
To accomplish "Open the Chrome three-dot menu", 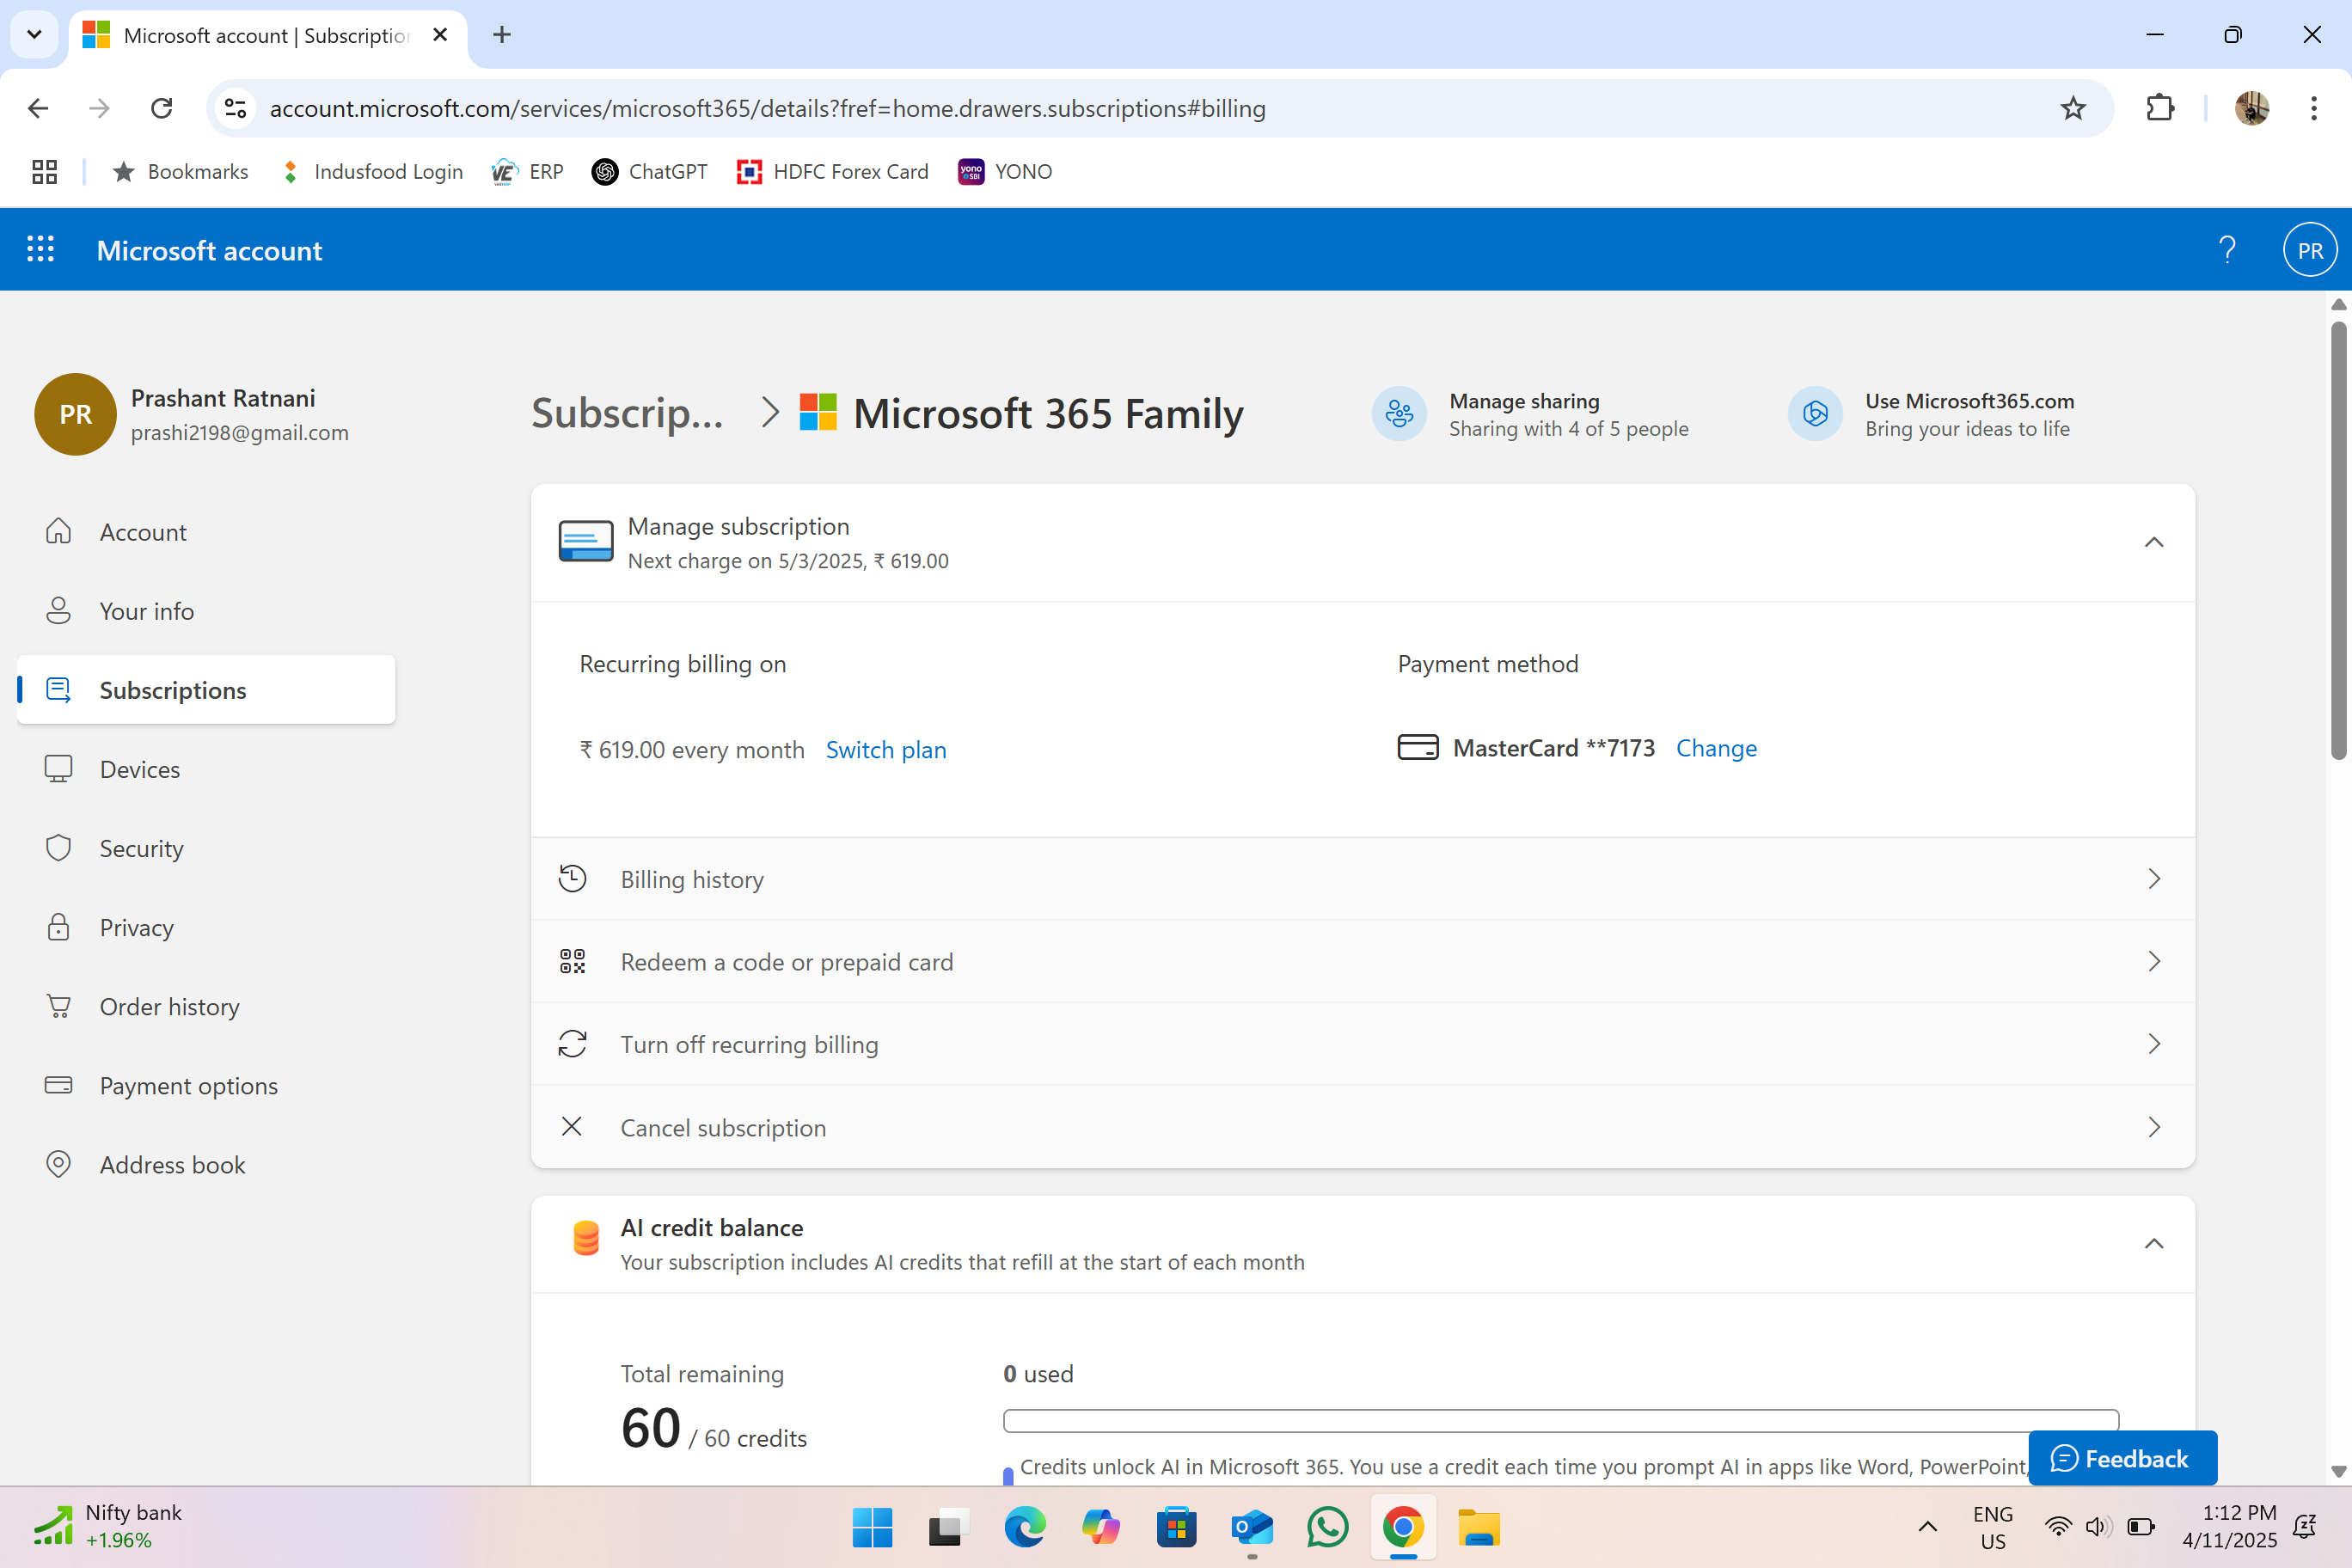I will click(x=2313, y=108).
